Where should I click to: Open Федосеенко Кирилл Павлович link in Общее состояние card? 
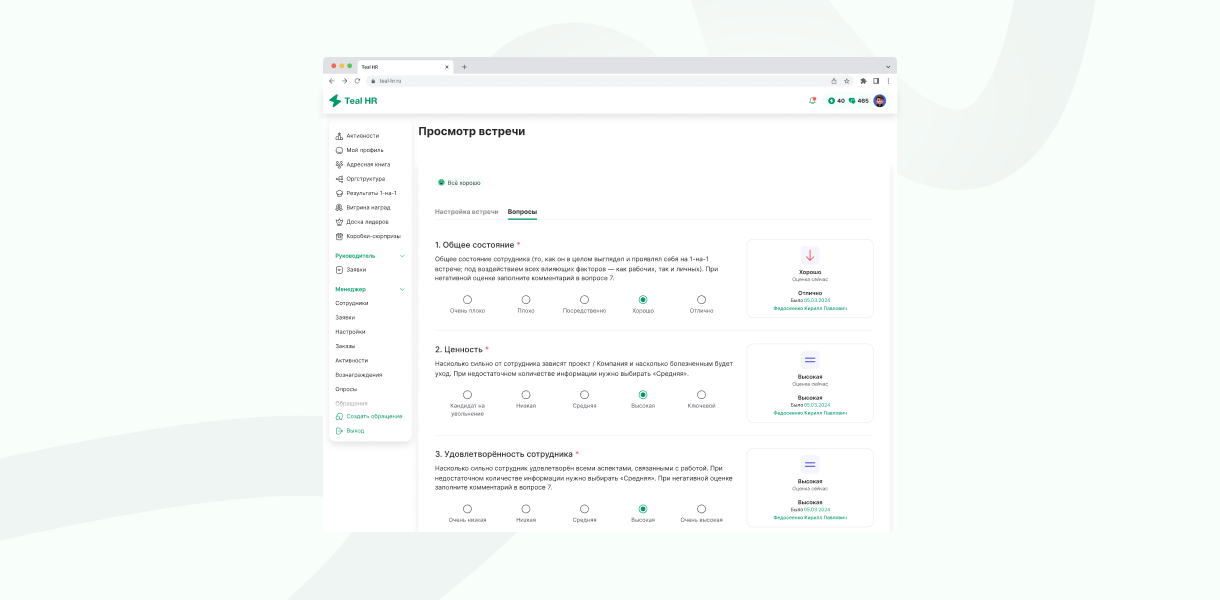click(x=810, y=308)
